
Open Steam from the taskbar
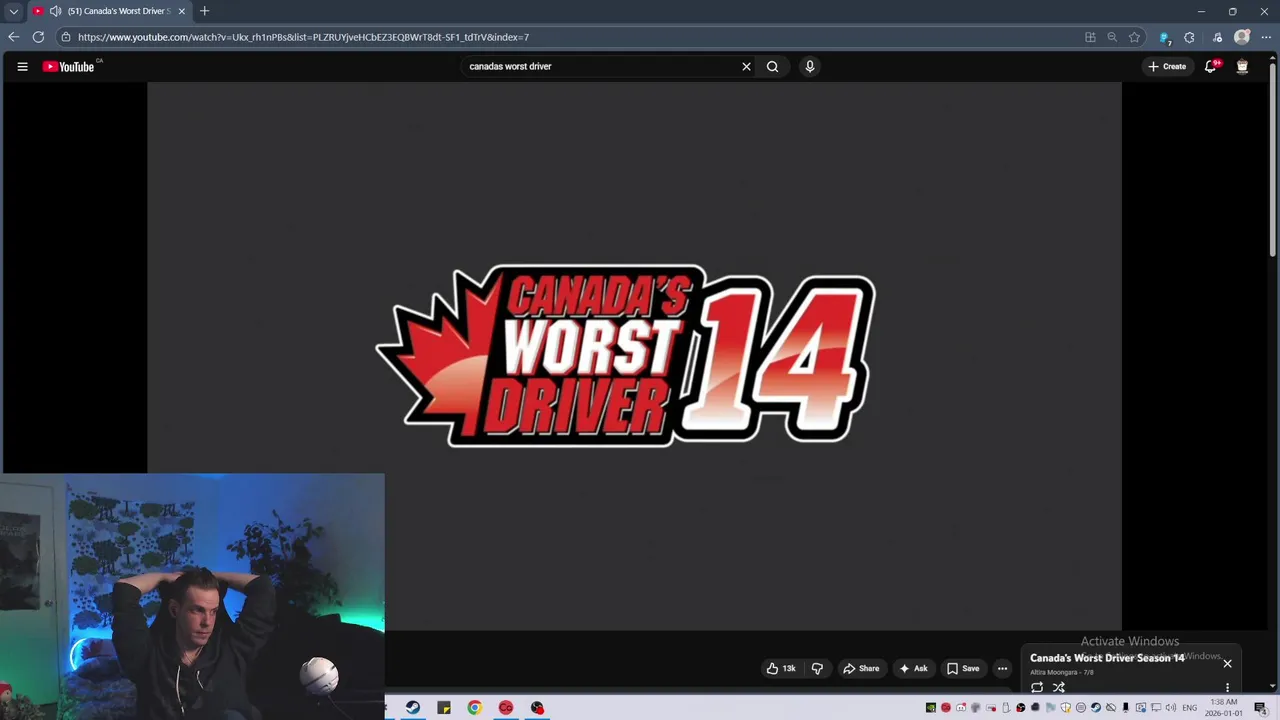412,708
